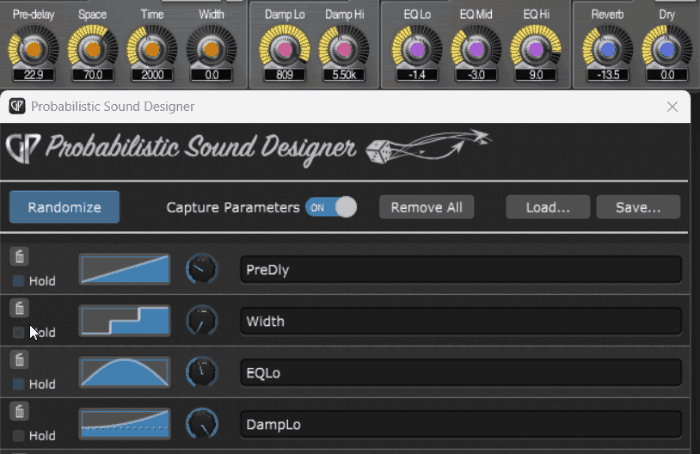Click the trash icon for EQLo row
Viewport: 700px width, 454px height.
point(19,360)
